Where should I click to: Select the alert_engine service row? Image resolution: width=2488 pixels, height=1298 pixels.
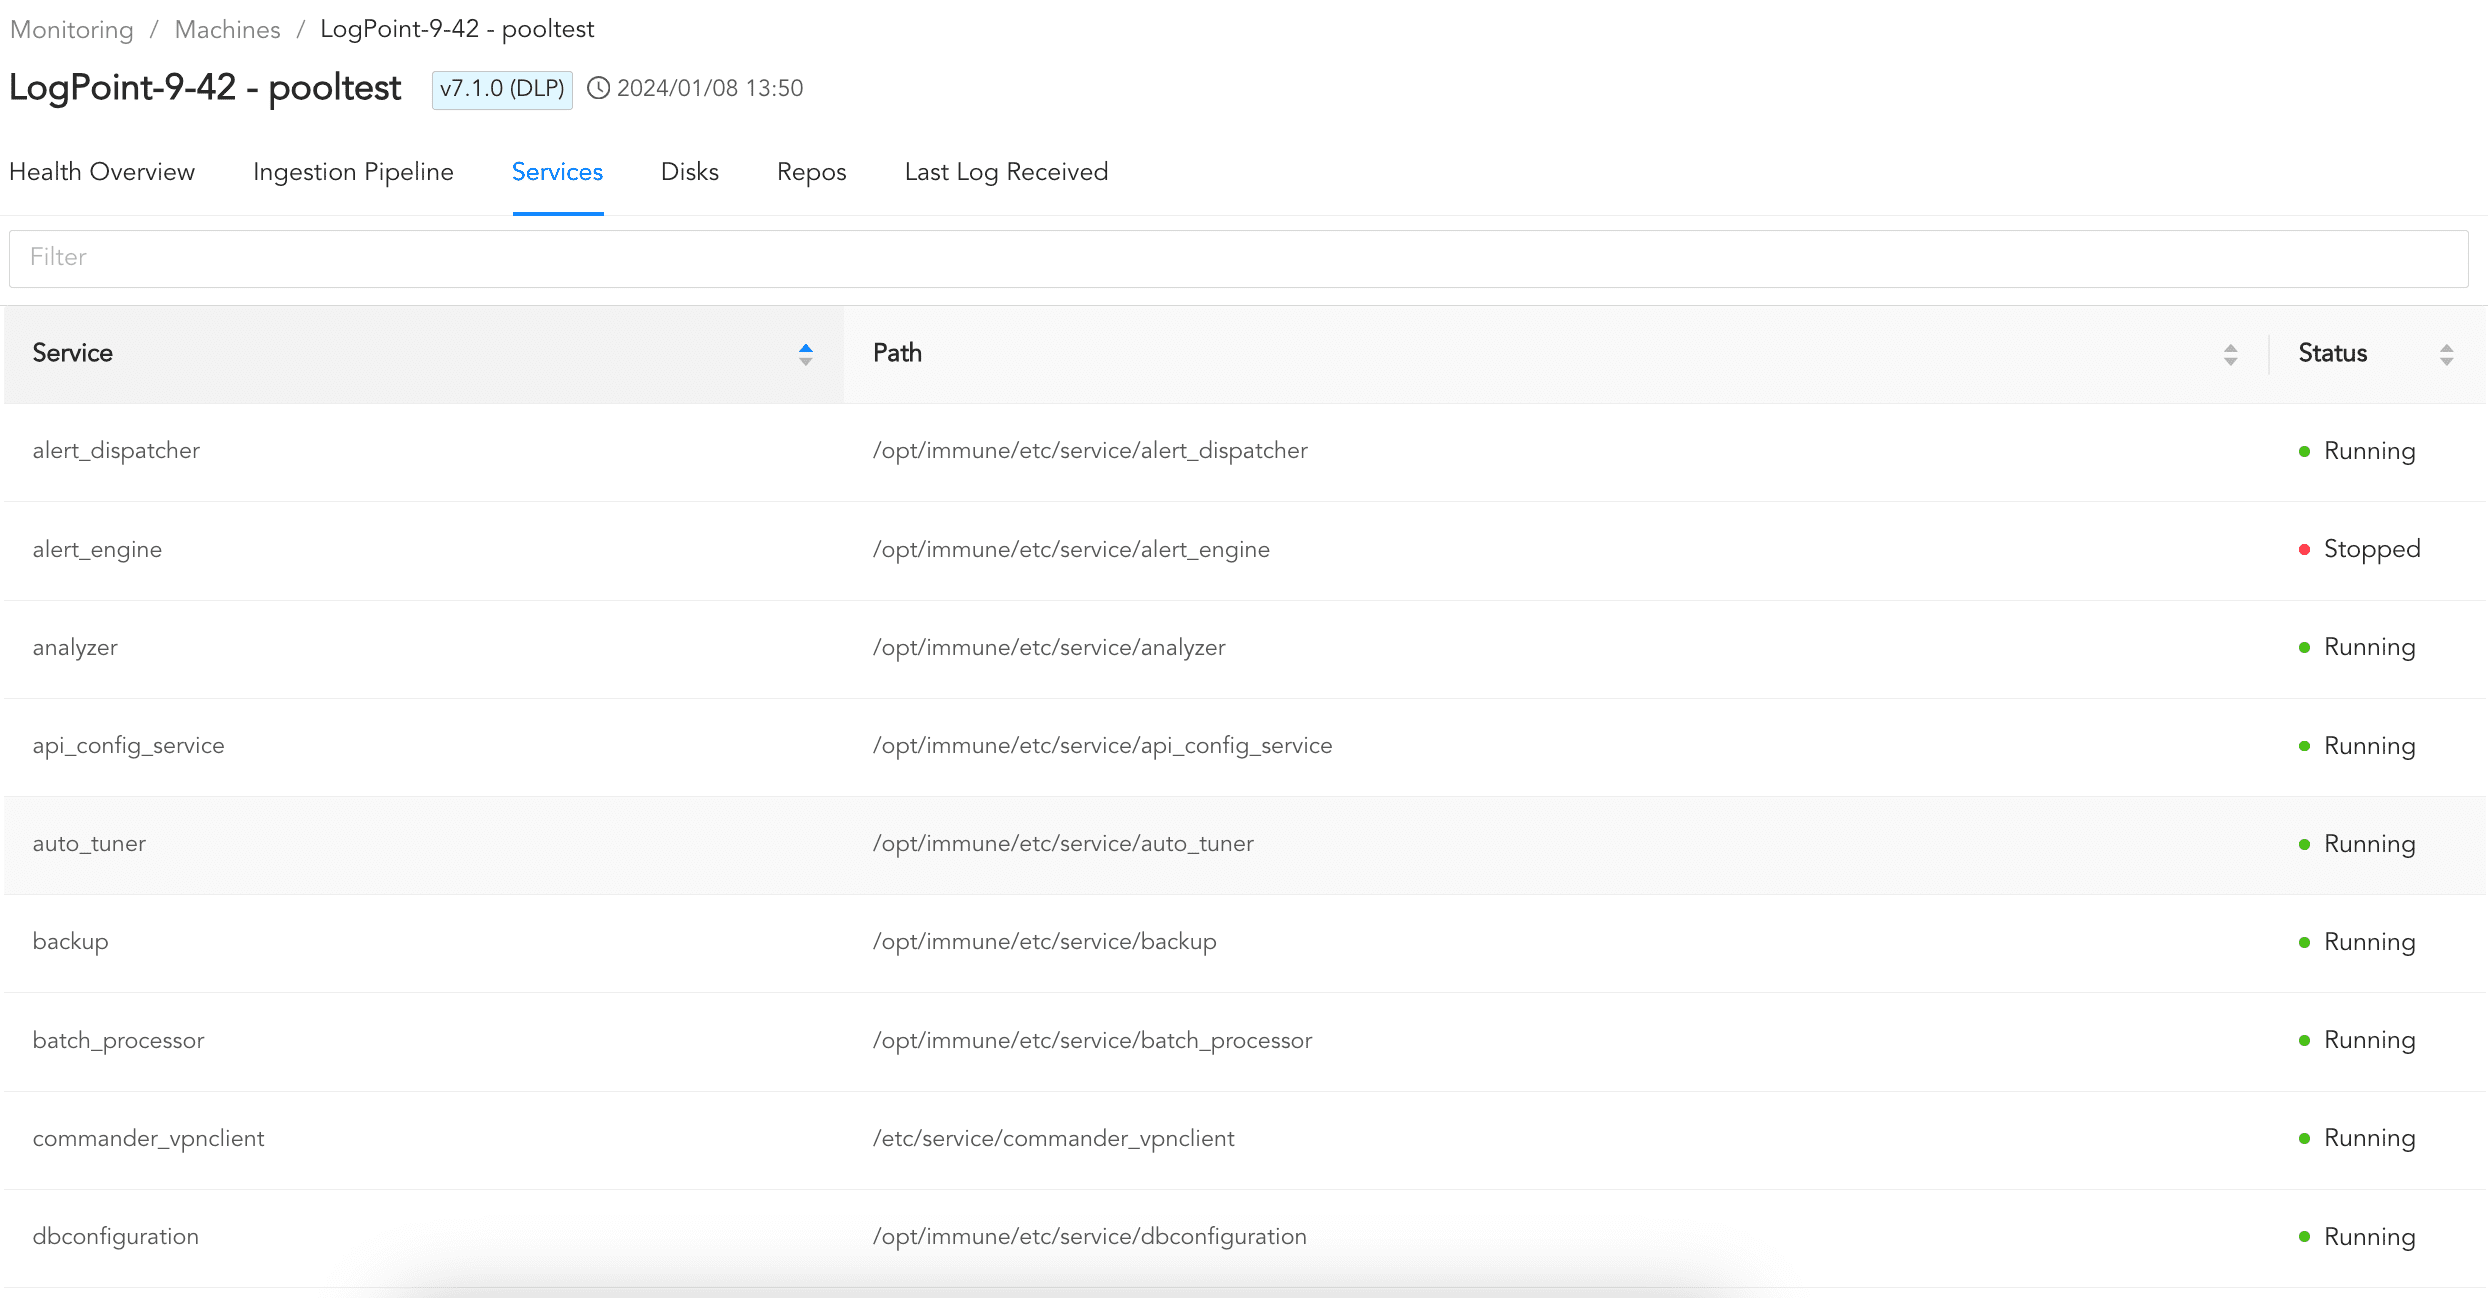click(97, 549)
